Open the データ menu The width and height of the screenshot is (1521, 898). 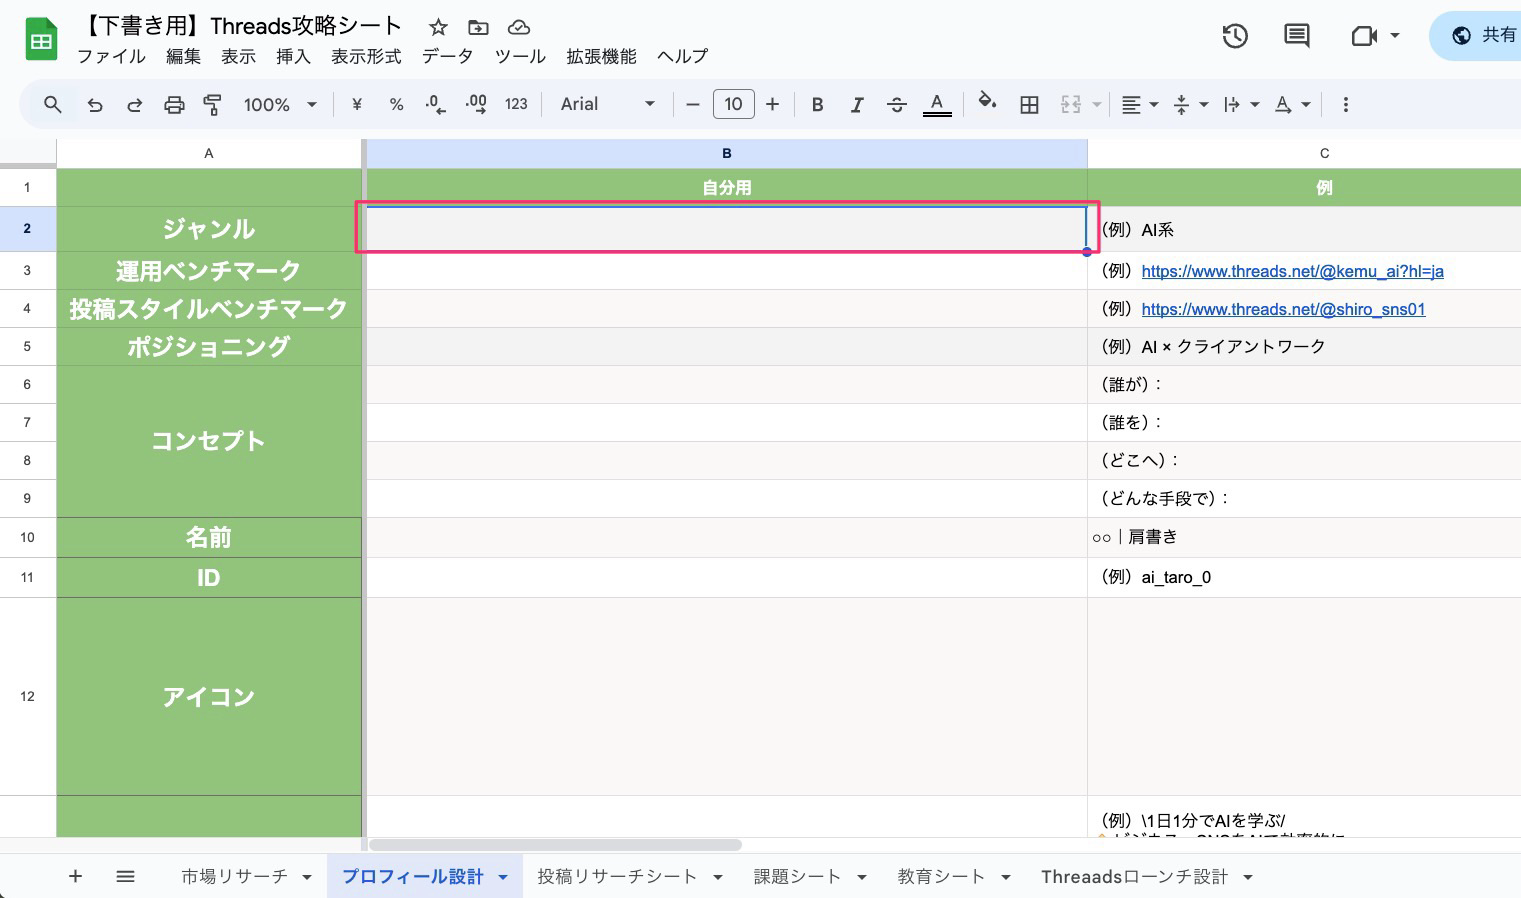(447, 56)
